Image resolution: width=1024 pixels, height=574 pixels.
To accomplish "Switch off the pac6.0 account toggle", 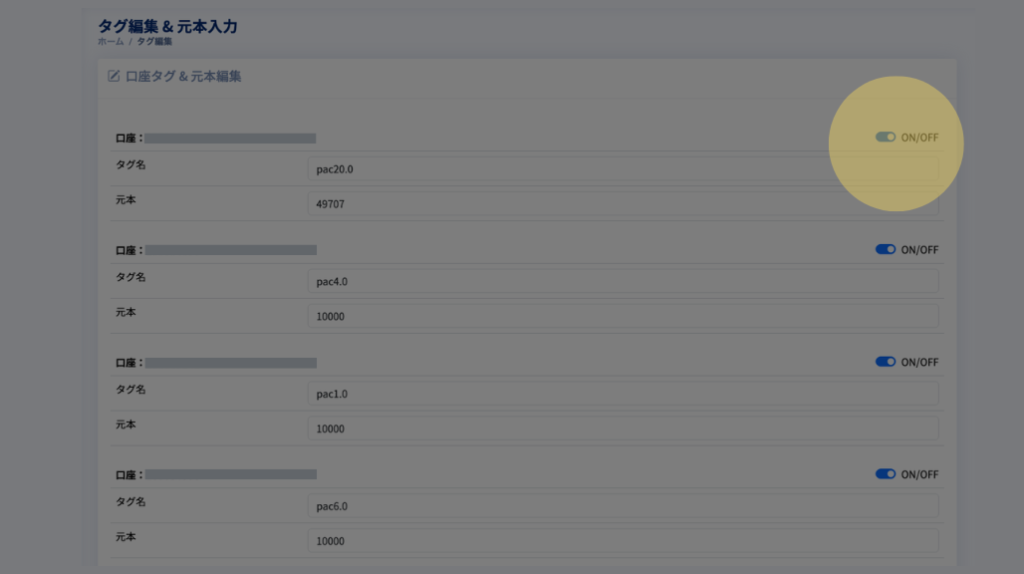I will pos(885,474).
